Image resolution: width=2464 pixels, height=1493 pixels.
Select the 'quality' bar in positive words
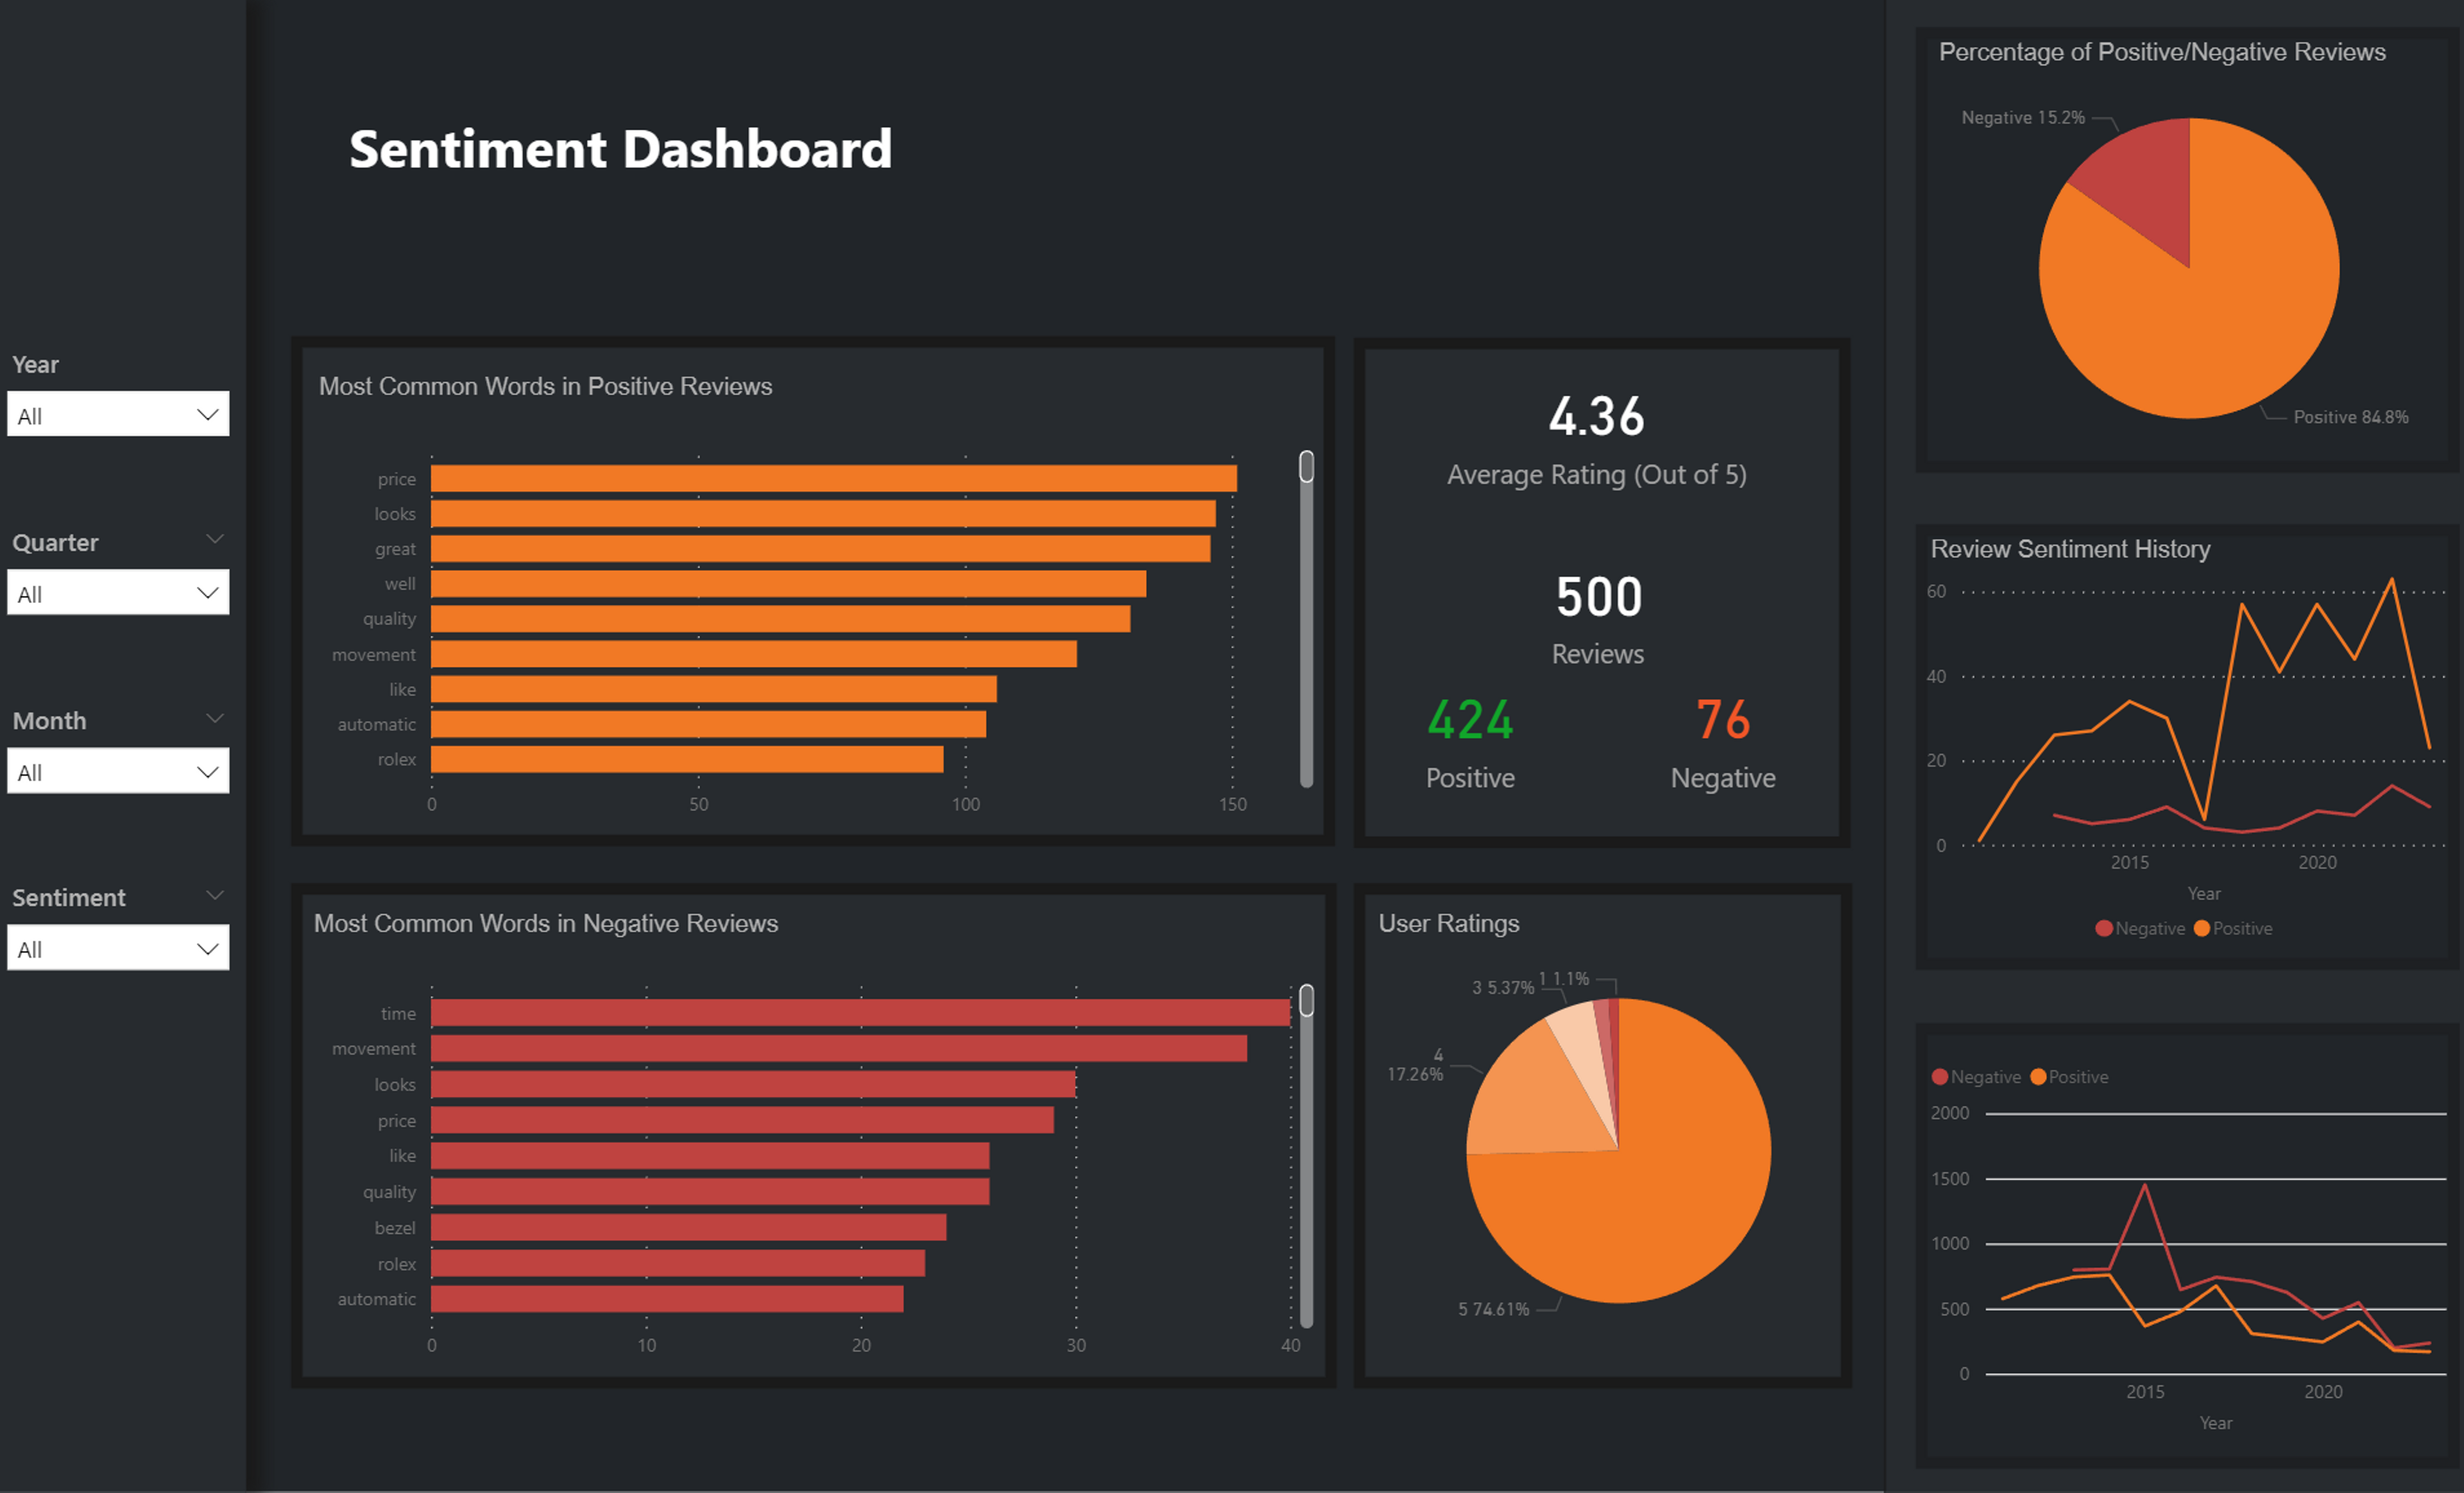click(x=781, y=619)
